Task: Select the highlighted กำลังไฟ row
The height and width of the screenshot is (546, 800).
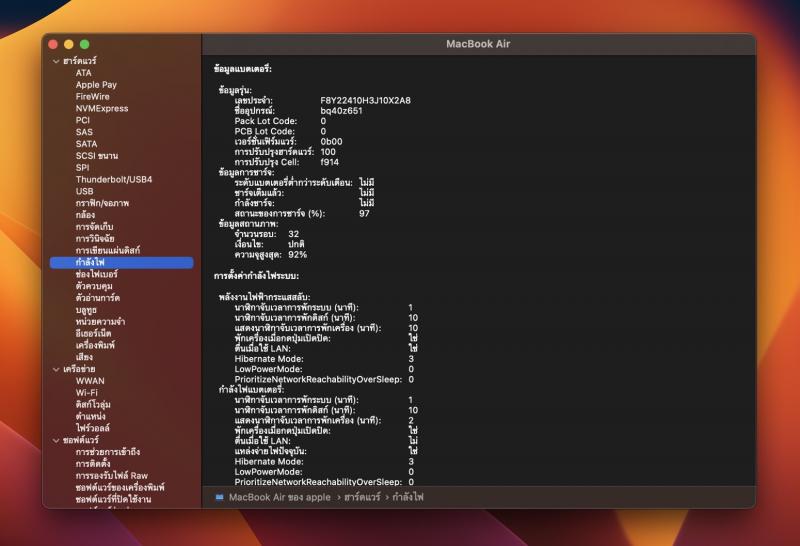Action: pyautogui.click(x=121, y=262)
